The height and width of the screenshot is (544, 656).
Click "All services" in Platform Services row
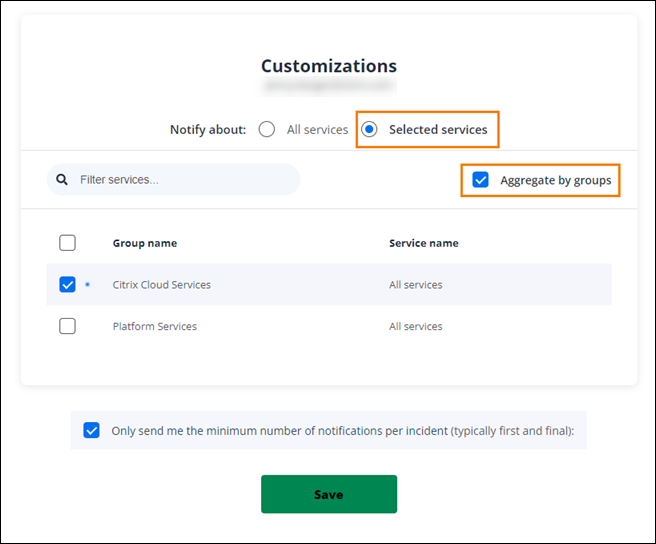tap(416, 326)
